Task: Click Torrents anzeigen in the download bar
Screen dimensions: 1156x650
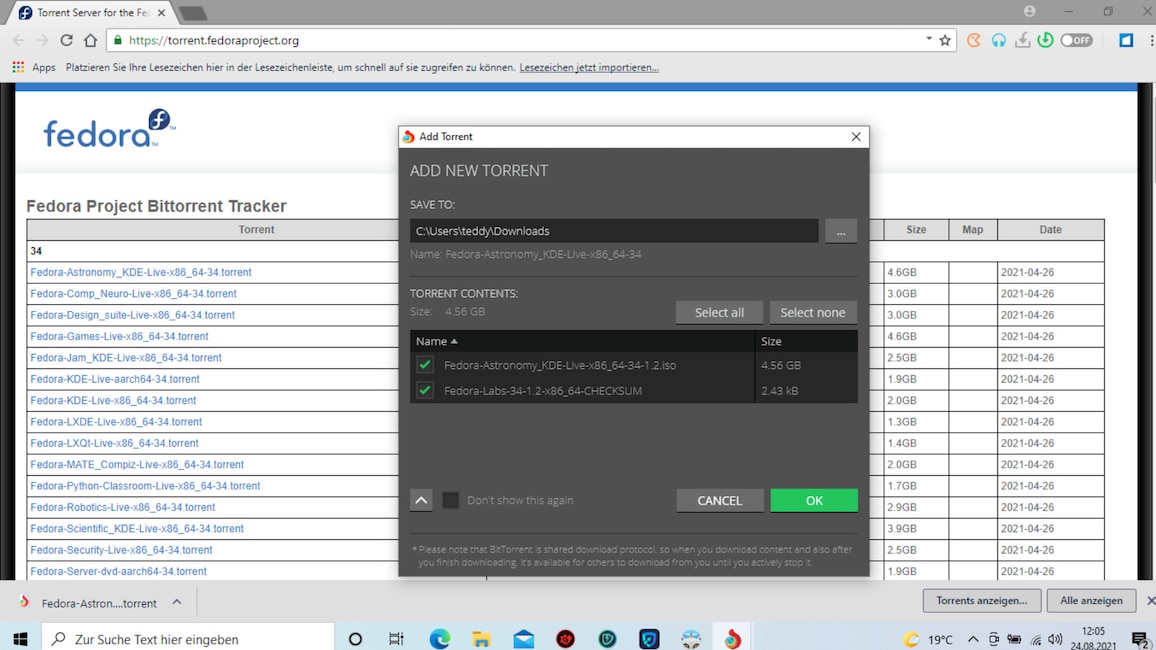Action: pyautogui.click(x=981, y=601)
